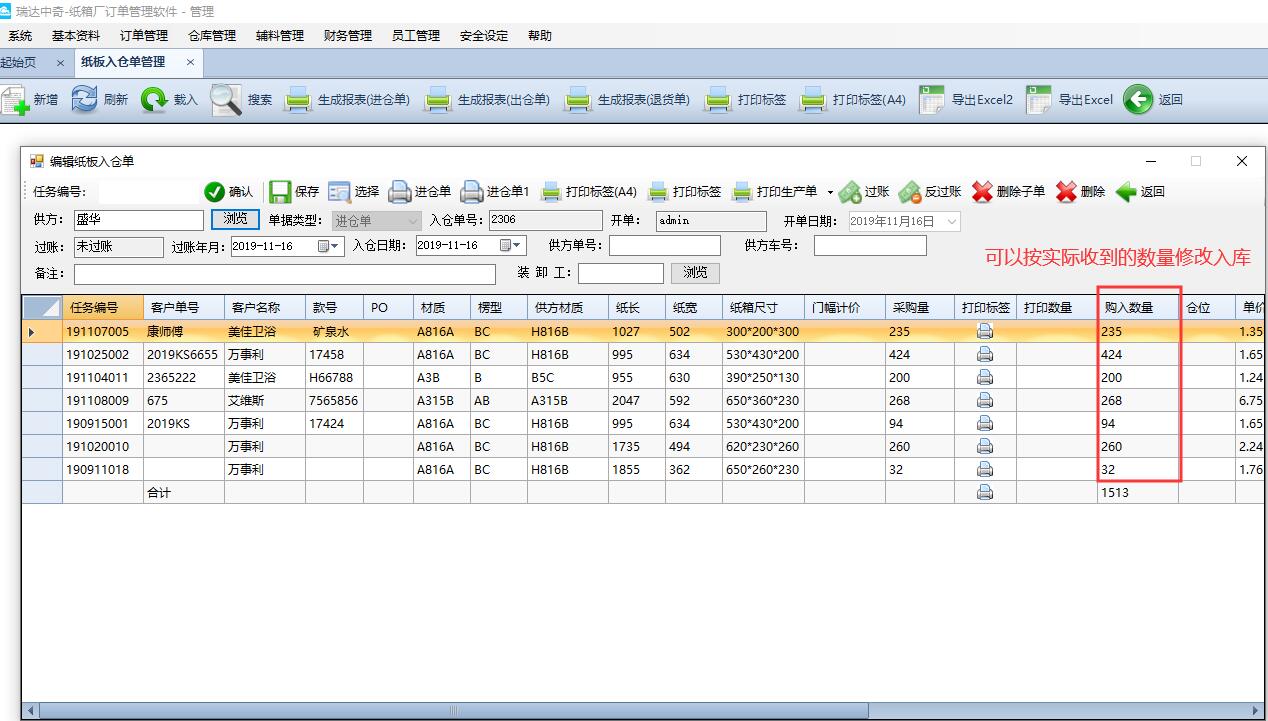The height and width of the screenshot is (721, 1268).
Task: Click the 供方 field containing 盛华
Action: click(x=138, y=220)
